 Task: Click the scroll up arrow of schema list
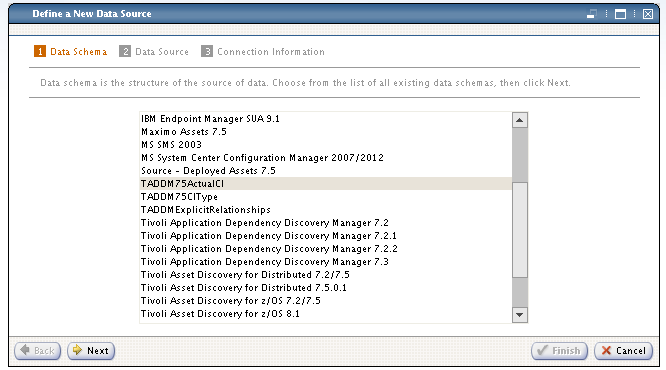click(x=519, y=120)
